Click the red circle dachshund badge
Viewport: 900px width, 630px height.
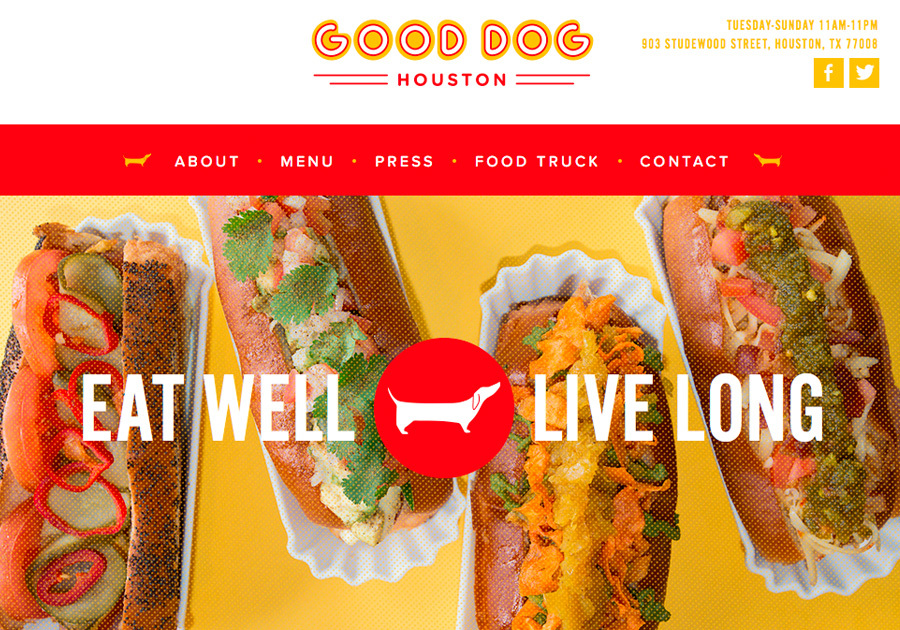(x=444, y=408)
